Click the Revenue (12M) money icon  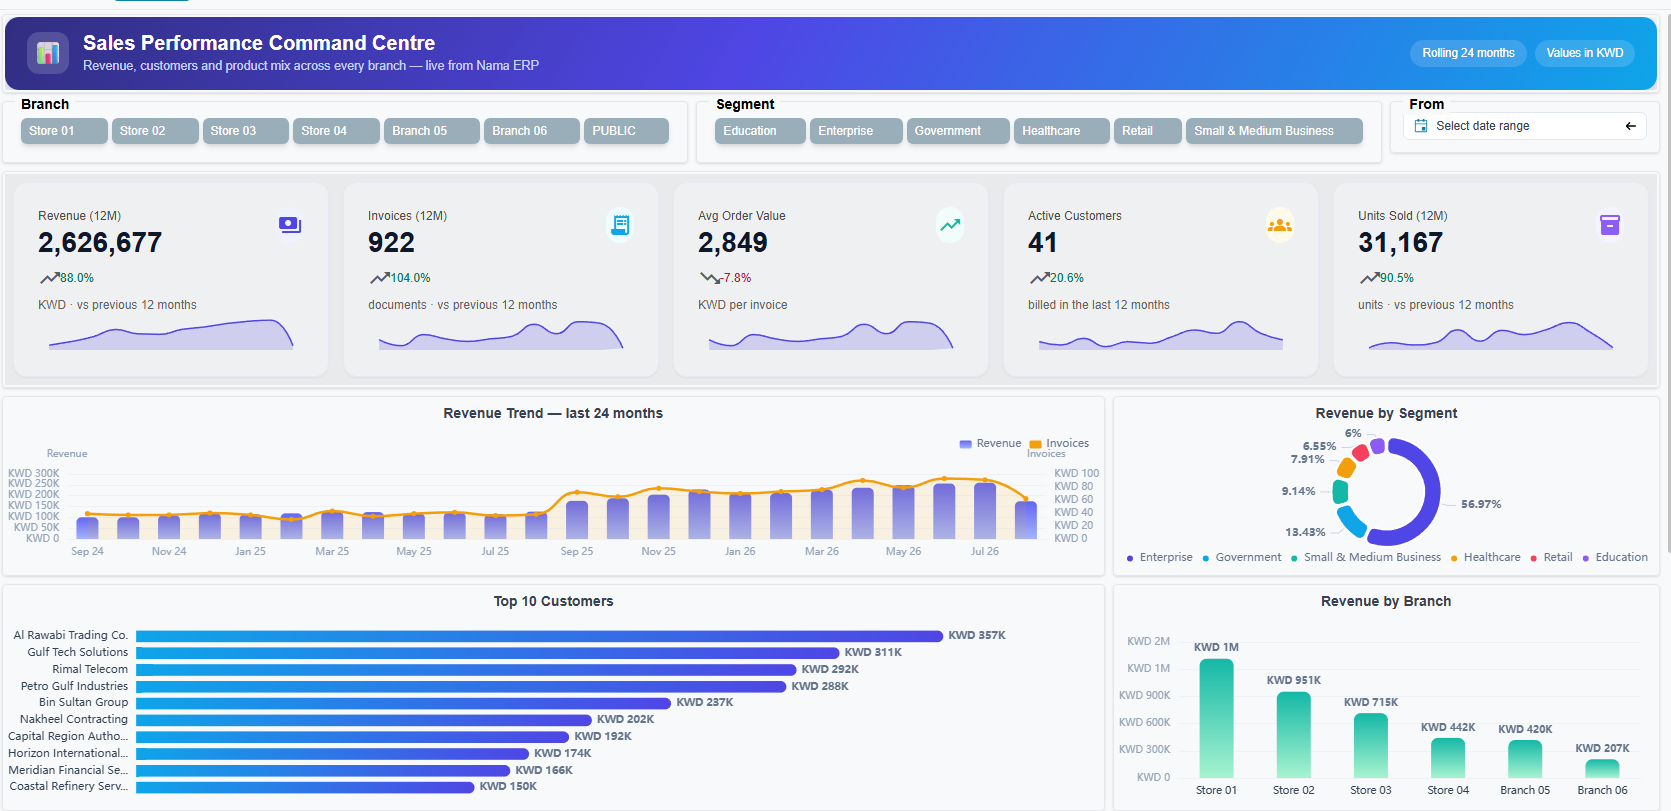[x=290, y=225]
